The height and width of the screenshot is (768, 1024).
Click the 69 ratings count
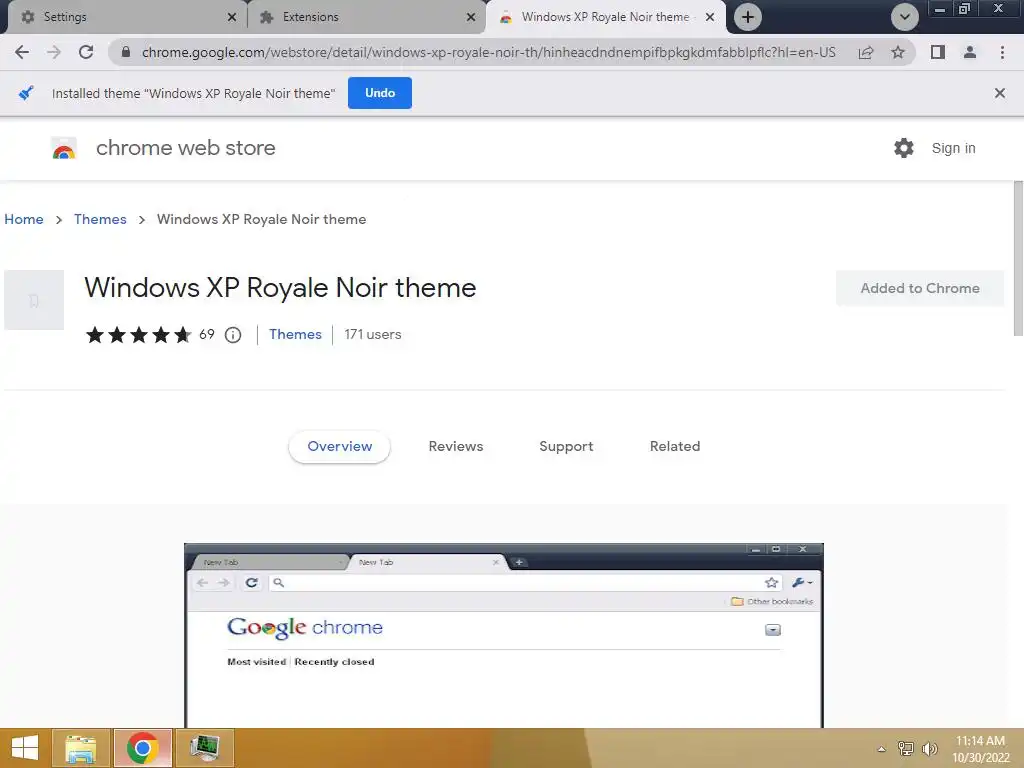[x=207, y=334]
